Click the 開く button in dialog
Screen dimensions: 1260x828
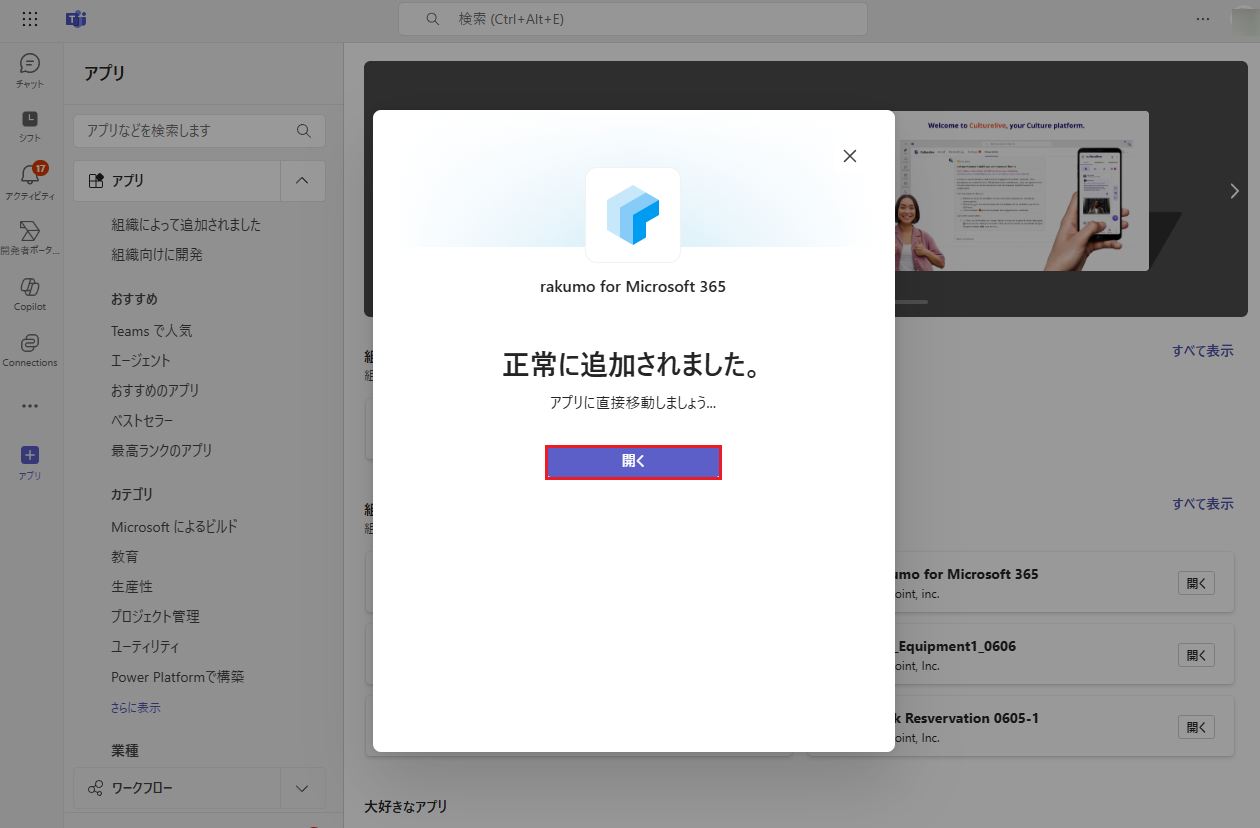[x=633, y=462]
